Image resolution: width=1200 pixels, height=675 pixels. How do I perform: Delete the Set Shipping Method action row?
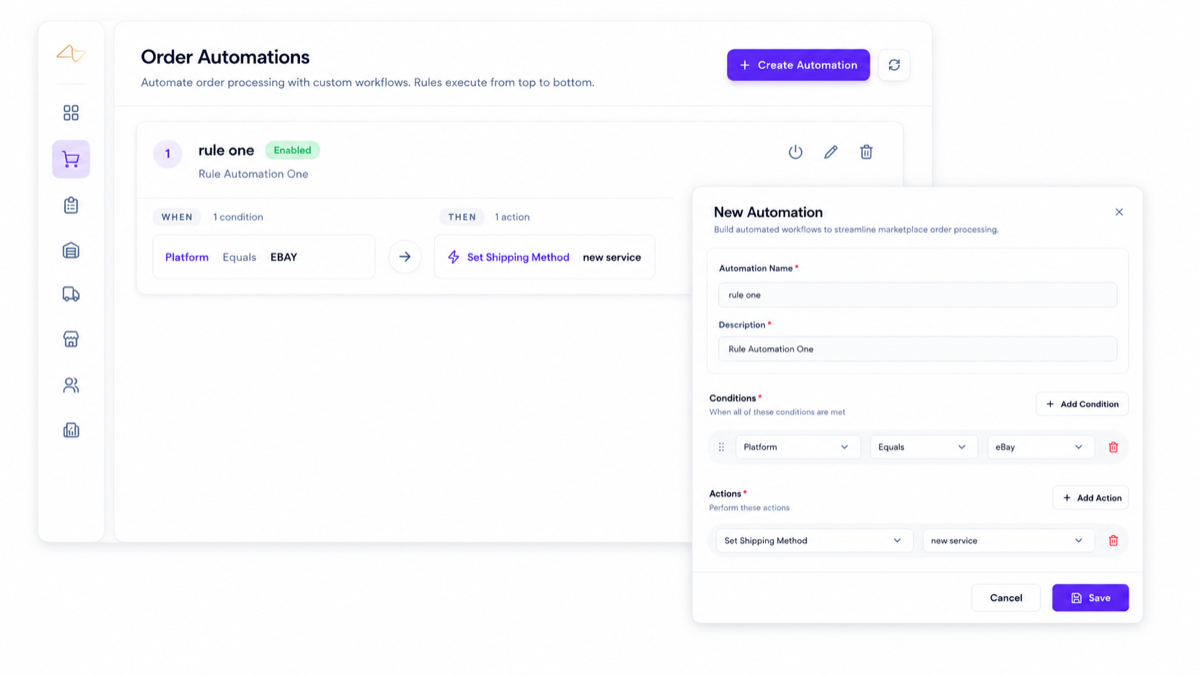pos(1113,540)
